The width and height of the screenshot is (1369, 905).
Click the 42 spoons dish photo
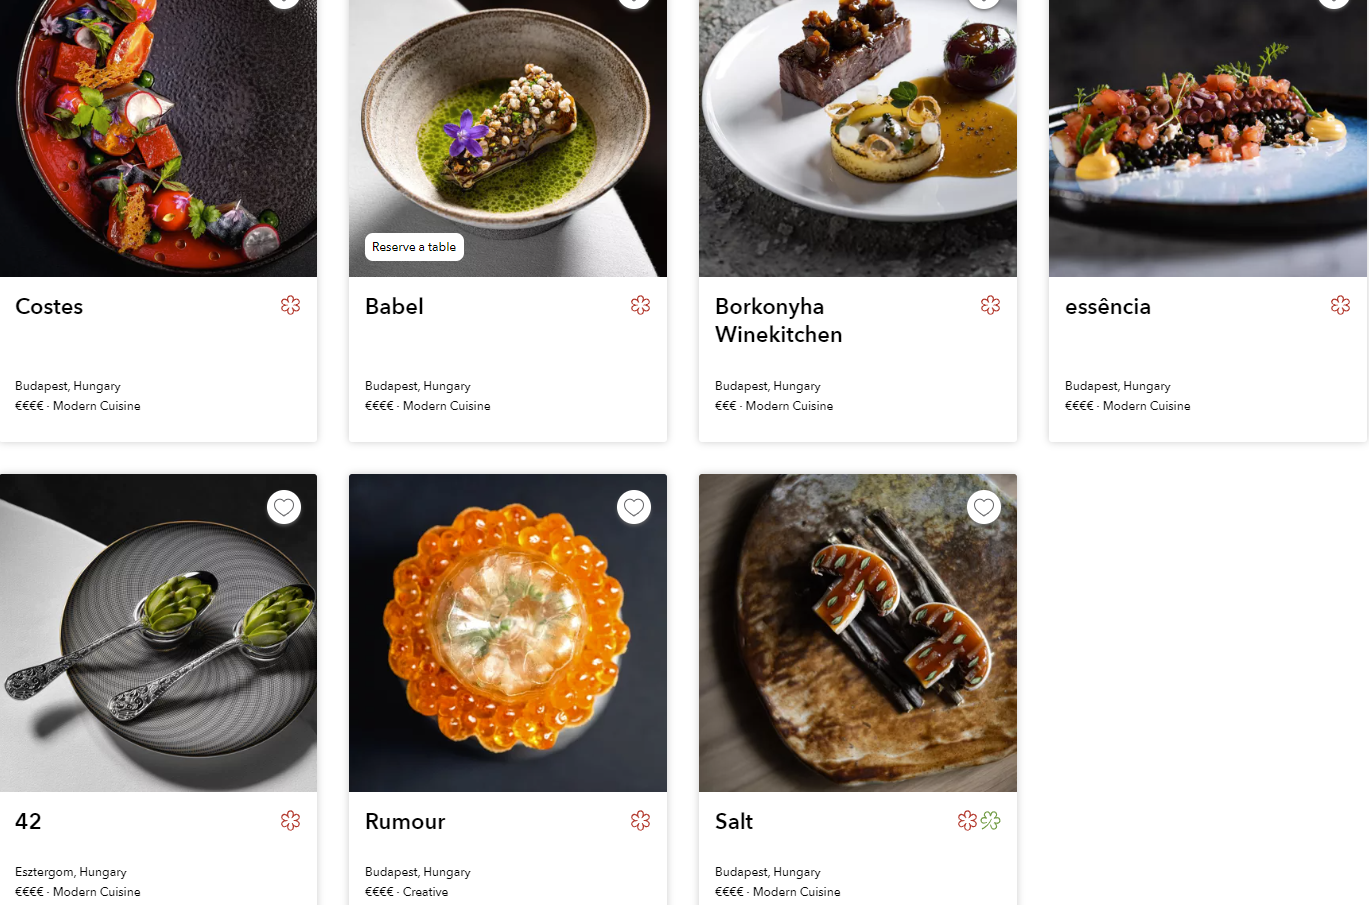(158, 633)
